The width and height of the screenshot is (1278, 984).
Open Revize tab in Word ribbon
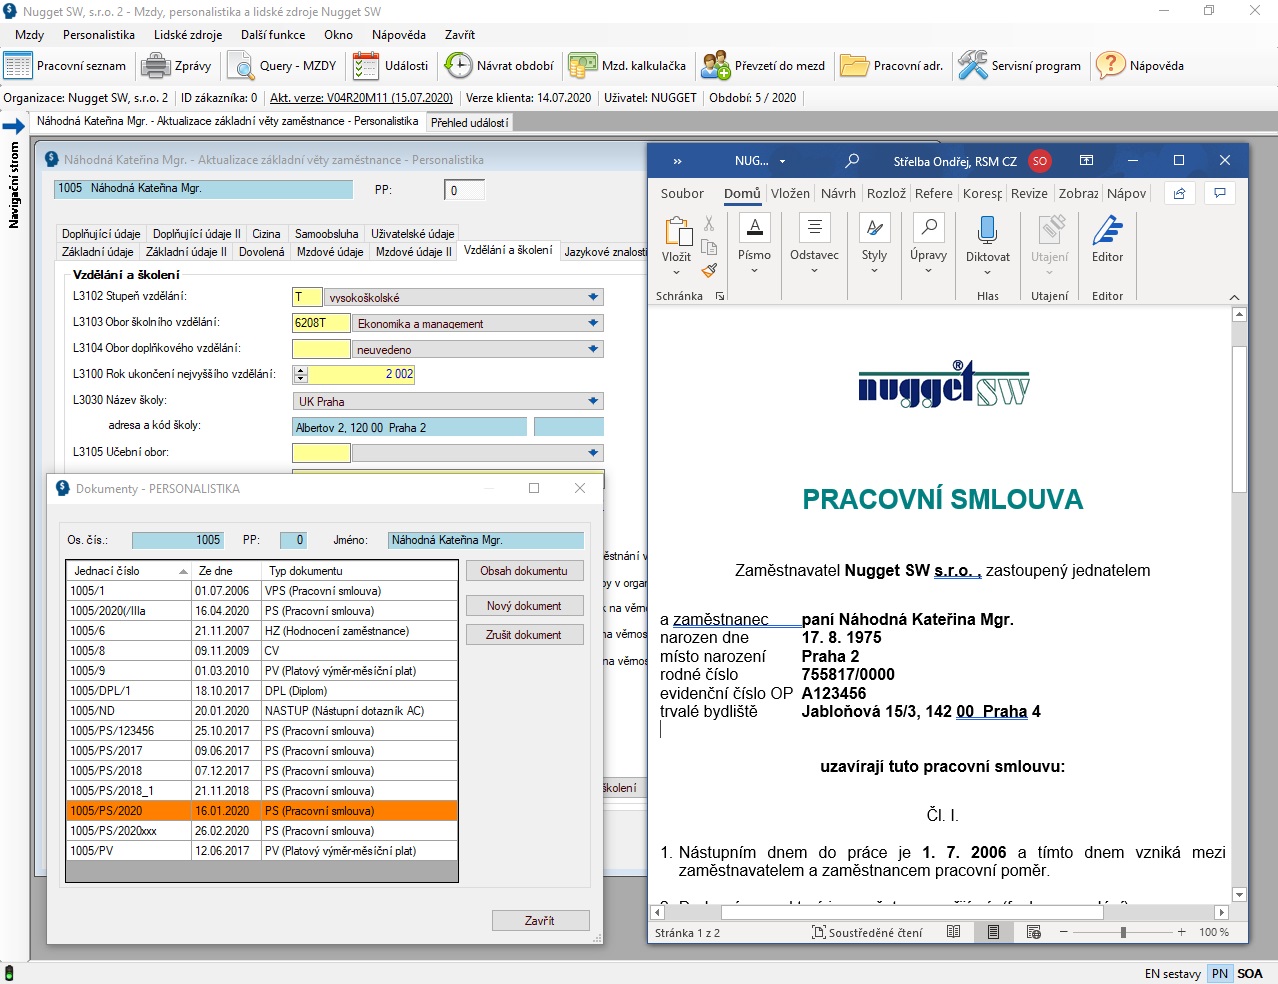click(x=1029, y=193)
